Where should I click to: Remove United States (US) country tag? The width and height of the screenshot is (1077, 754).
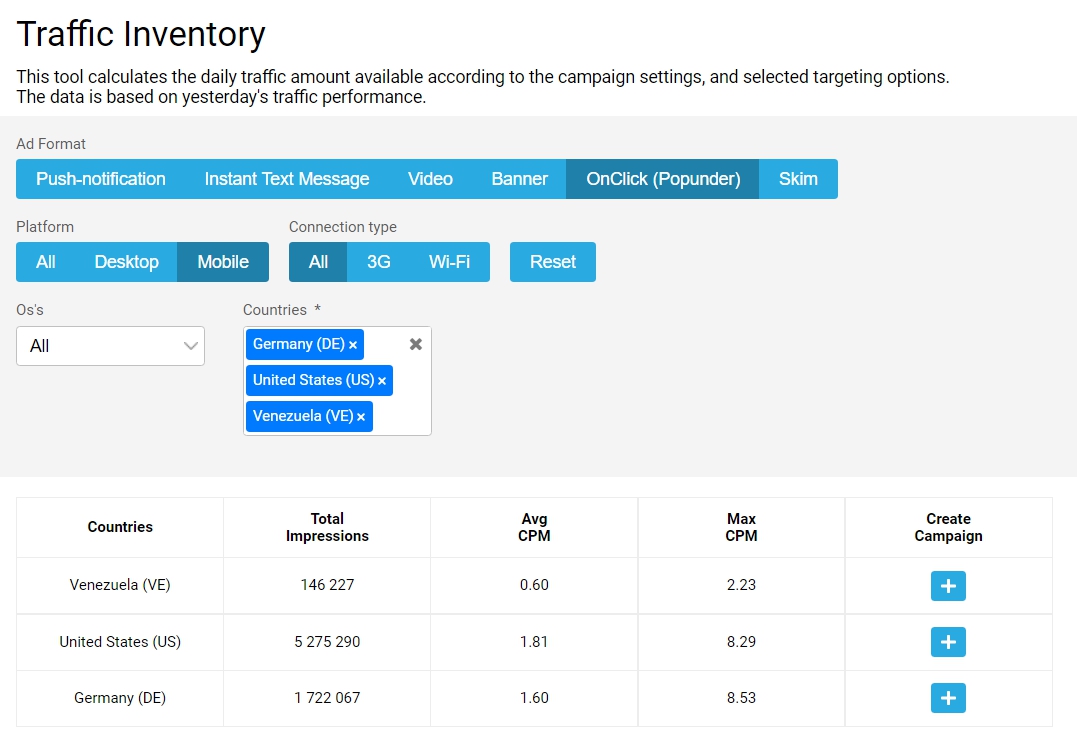[x=382, y=381]
